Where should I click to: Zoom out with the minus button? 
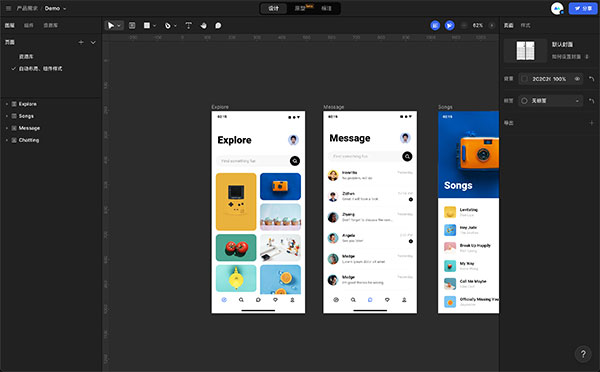tap(464, 25)
